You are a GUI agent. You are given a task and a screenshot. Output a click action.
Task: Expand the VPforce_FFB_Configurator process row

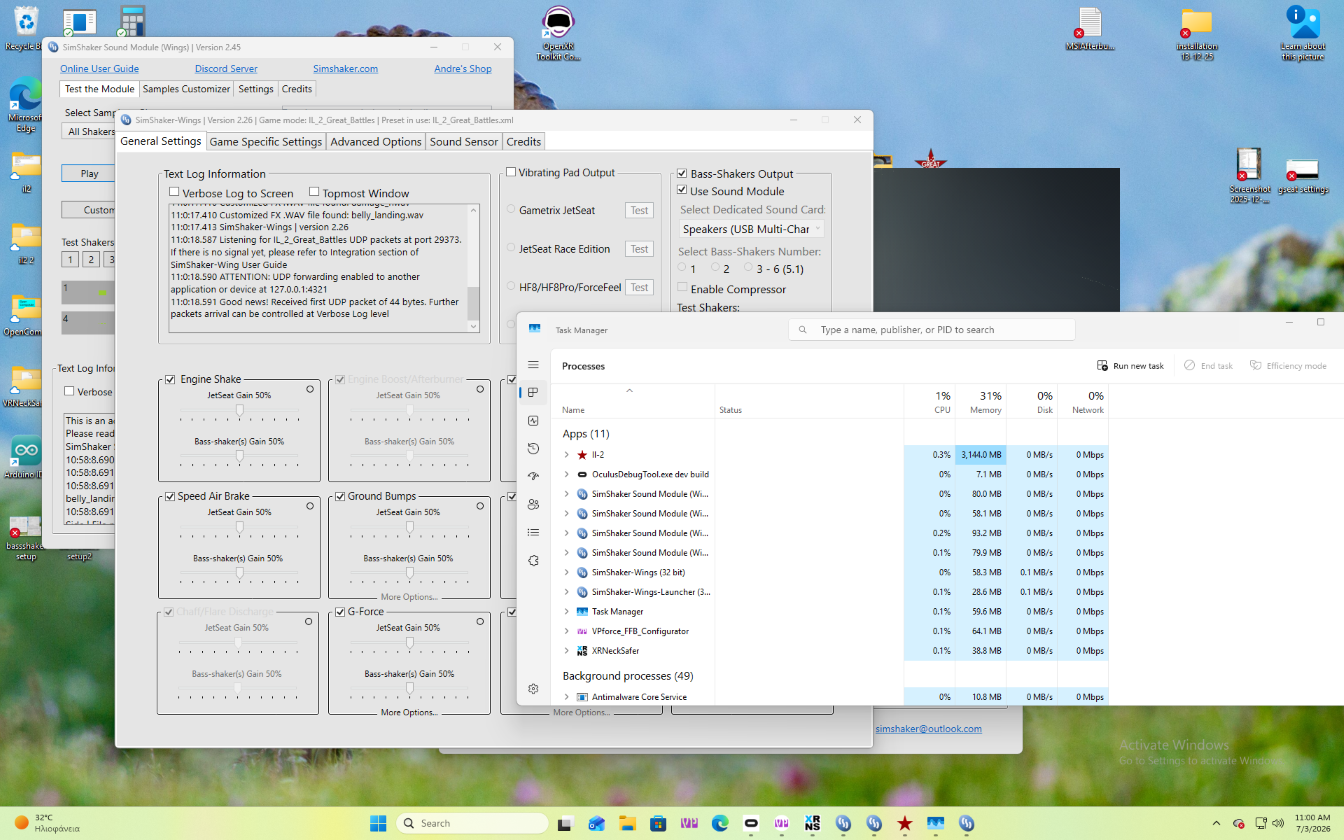point(567,631)
